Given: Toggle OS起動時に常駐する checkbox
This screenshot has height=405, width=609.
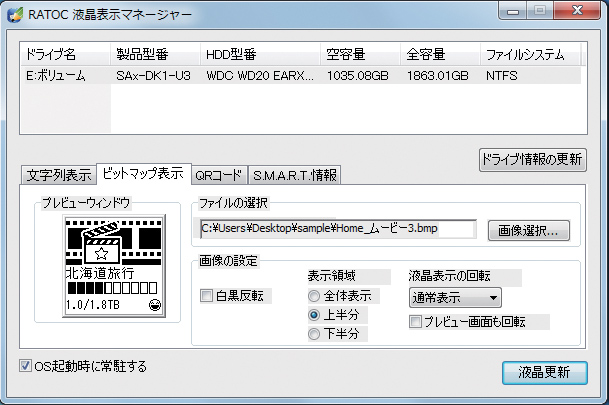Looking at the screenshot, I should click(x=25, y=366).
